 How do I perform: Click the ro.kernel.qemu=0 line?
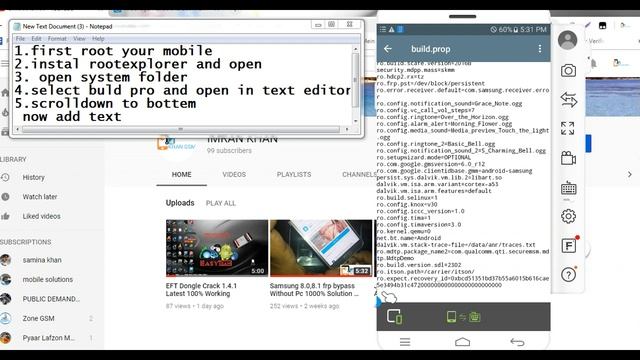[403, 231]
